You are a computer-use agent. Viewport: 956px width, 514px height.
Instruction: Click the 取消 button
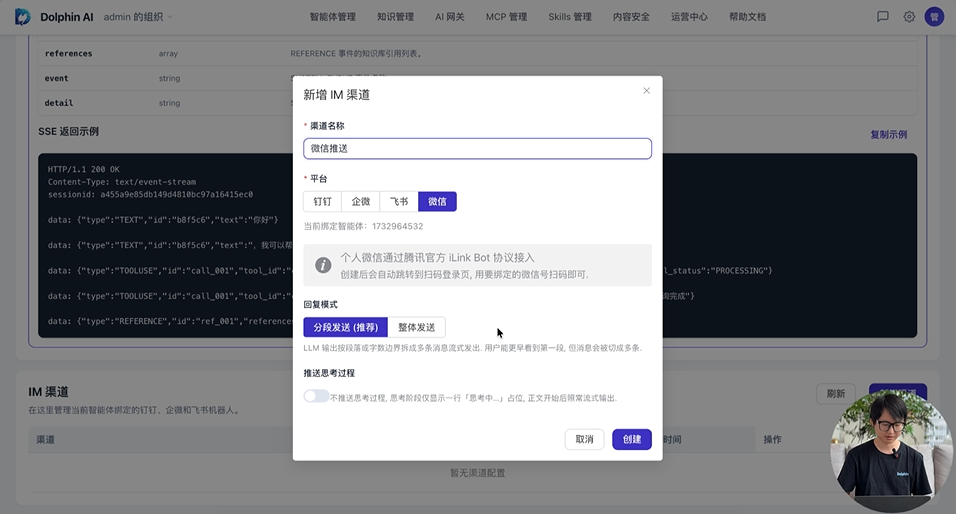click(x=584, y=440)
